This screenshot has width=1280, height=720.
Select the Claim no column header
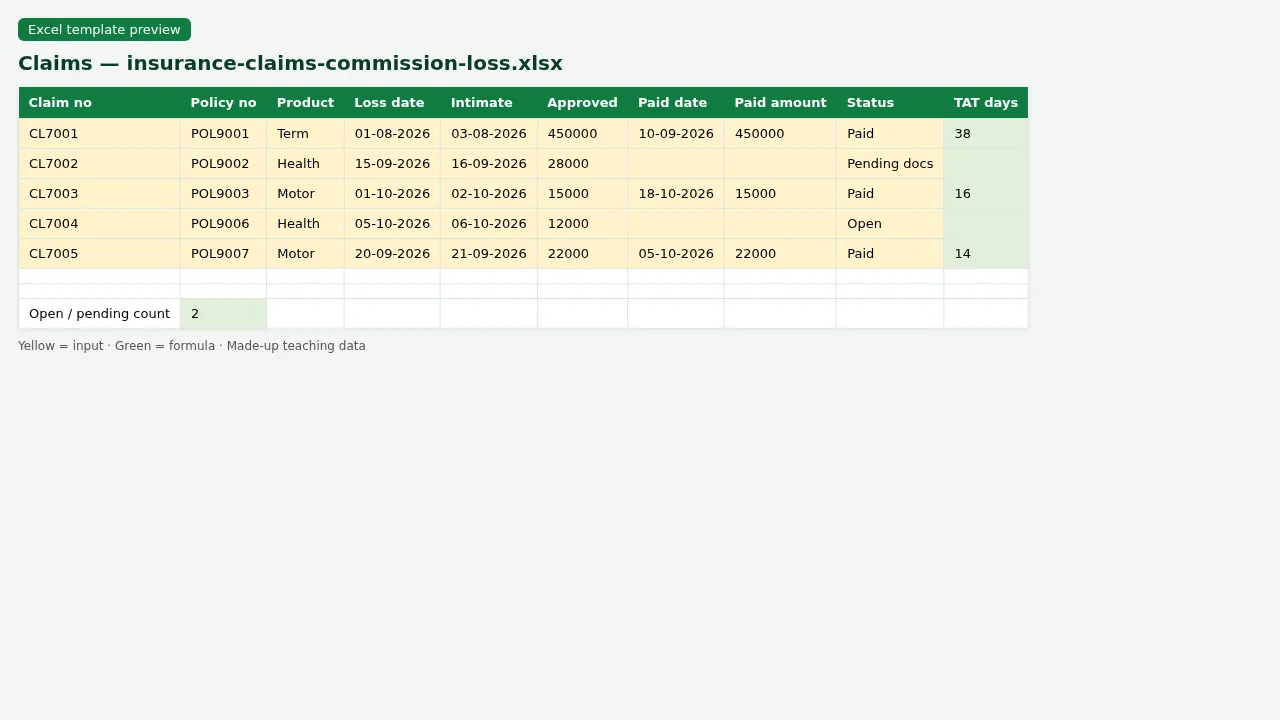tap(99, 103)
